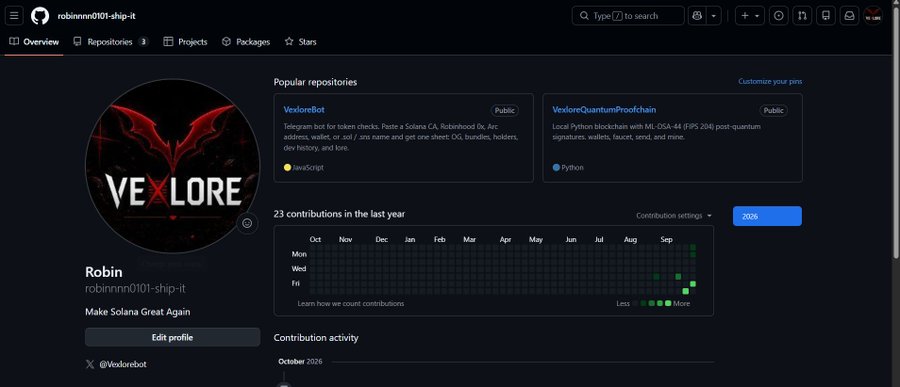
Task: Open the Copilot chat icon
Action: click(697, 16)
